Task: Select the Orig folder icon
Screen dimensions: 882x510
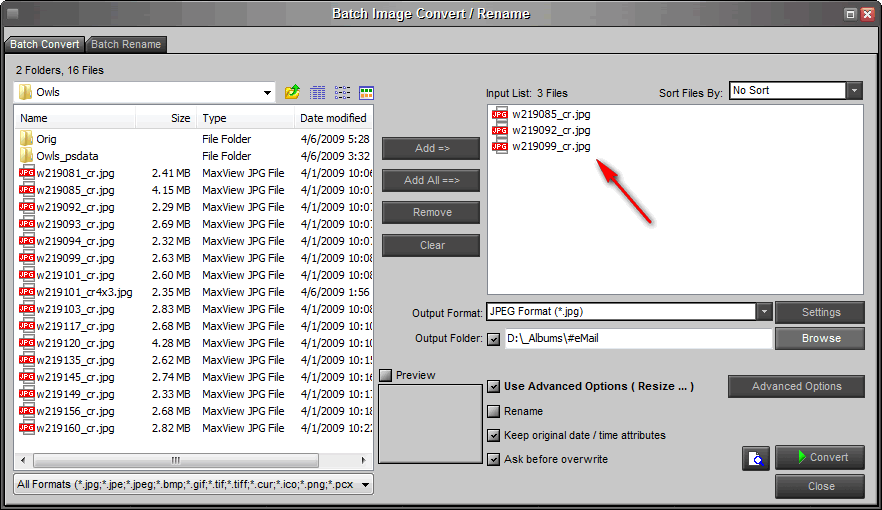Action: 26,138
